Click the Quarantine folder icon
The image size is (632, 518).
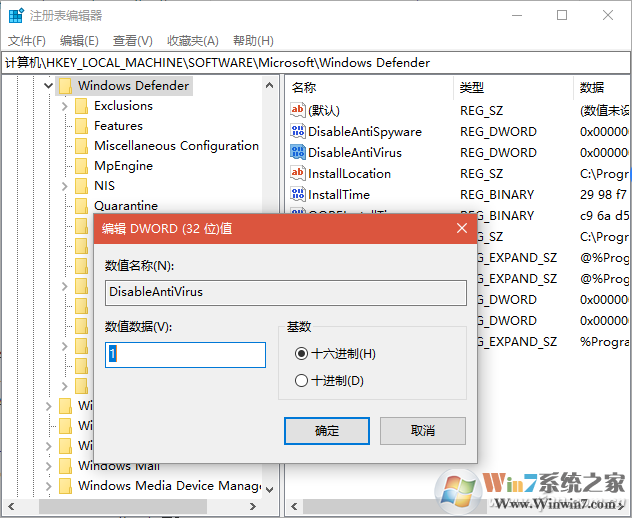81,206
